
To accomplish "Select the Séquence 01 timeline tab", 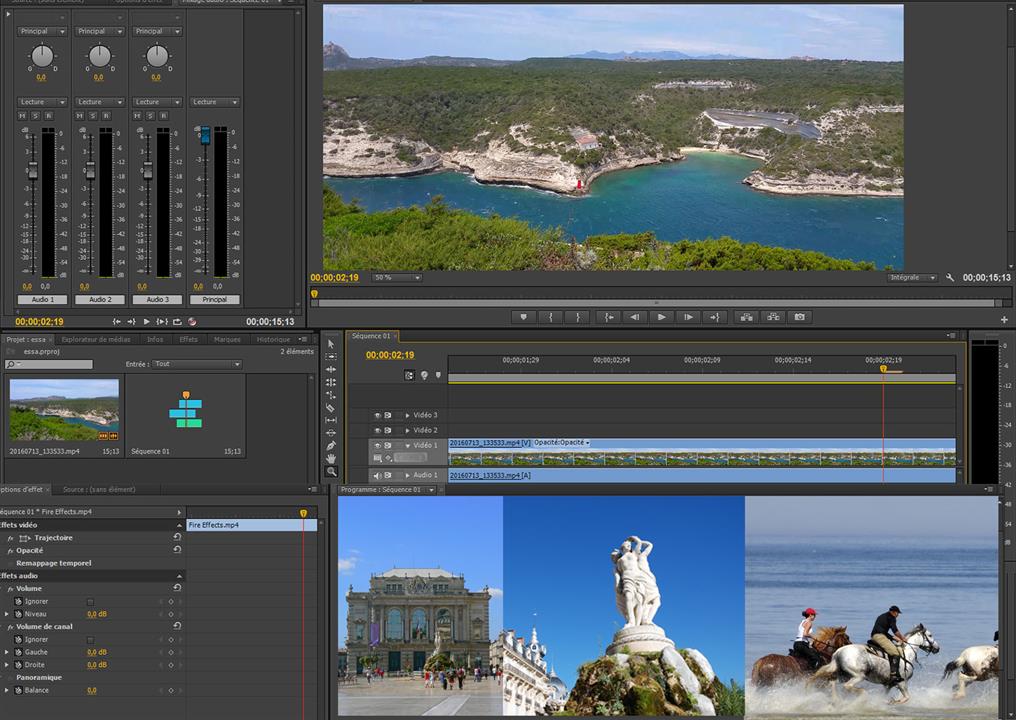I will pos(371,336).
